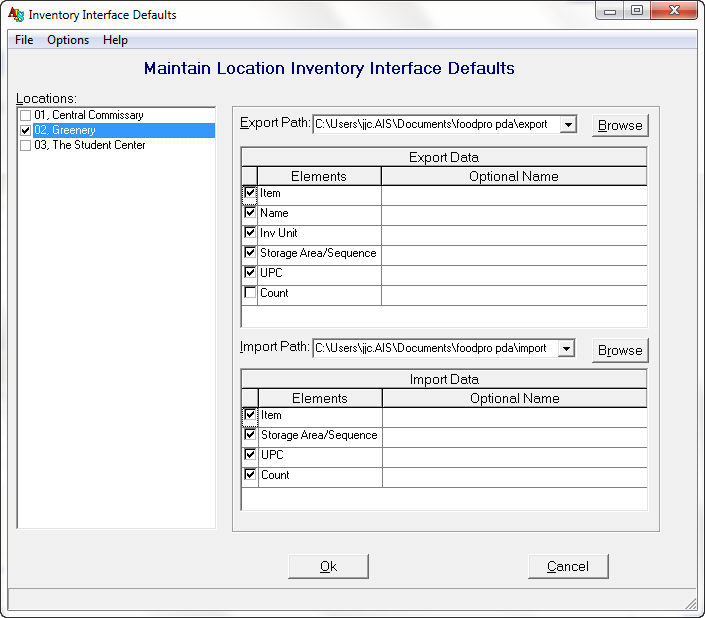Toggle the Export Data Name checkbox

[x=250, y=213]
